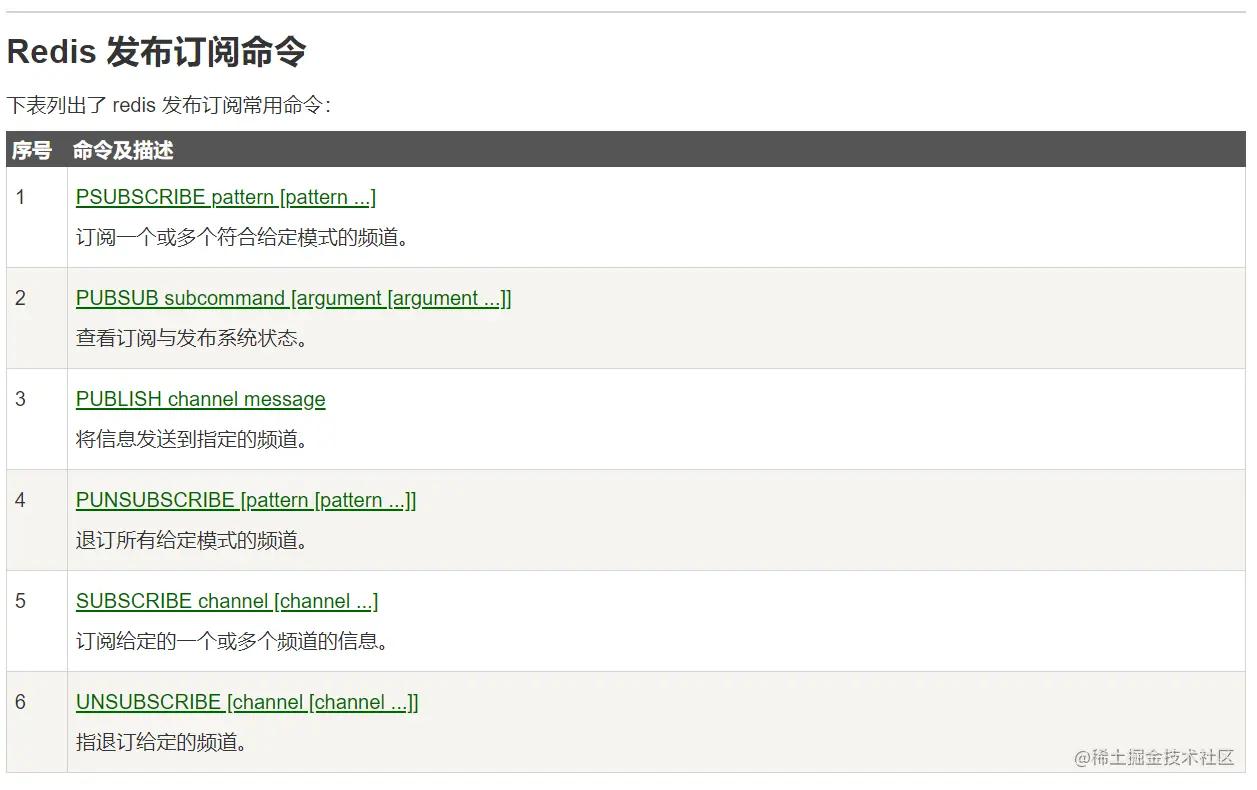Click the 命令及描述 column header
The image size is (1257, 790).
pos(123,150)
